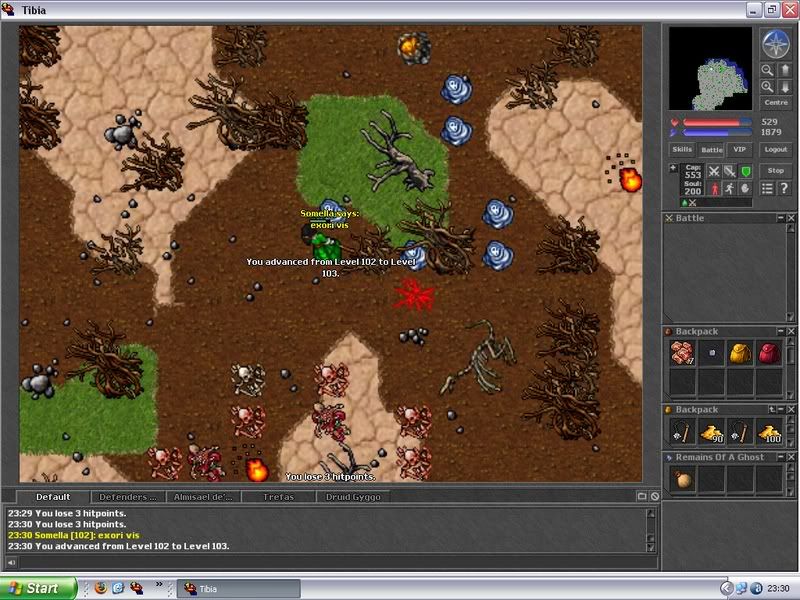Launch Internet Explorer from quick launch

click(x=118, y=588)
